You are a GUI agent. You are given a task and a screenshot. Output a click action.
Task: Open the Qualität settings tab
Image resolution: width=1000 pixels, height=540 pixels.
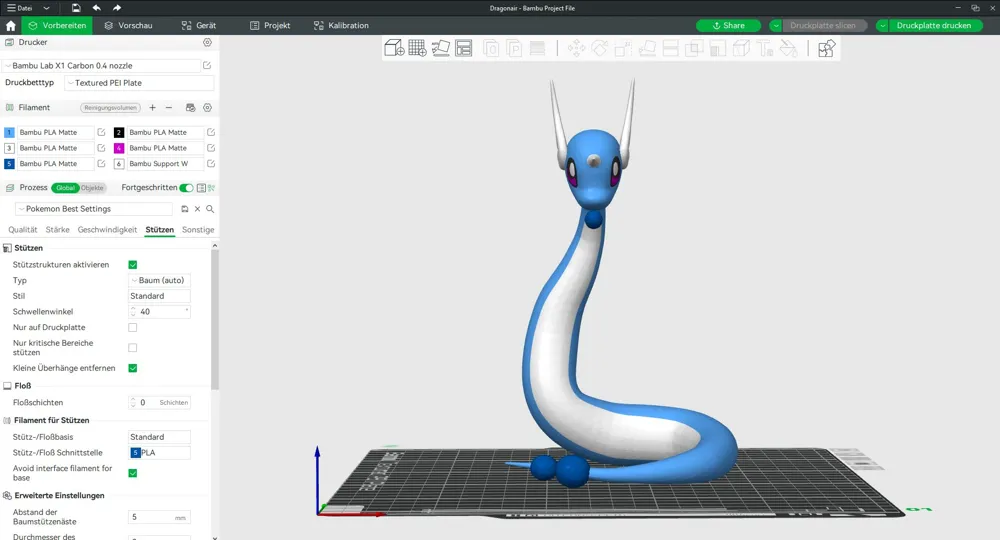(22, 230)
